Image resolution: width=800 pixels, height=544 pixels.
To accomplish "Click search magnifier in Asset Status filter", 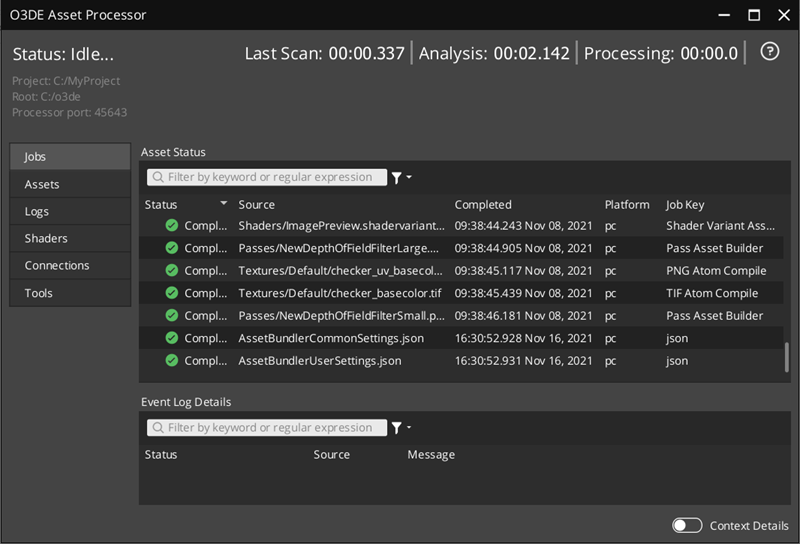I will tap(158, 177).
